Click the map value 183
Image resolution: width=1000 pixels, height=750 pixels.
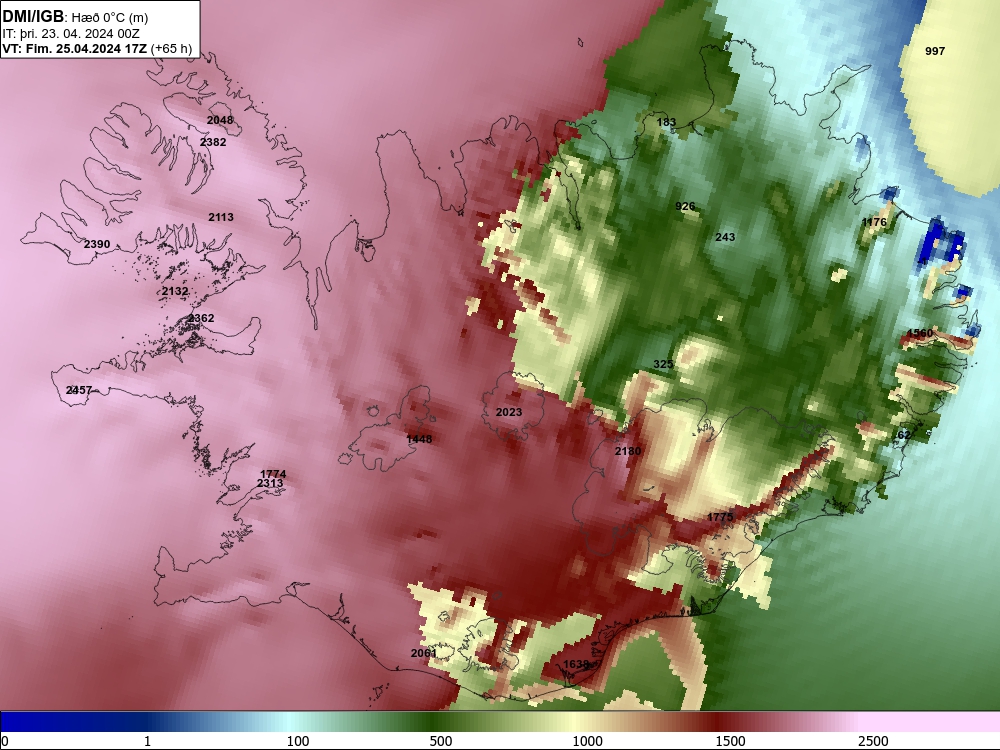666,122
